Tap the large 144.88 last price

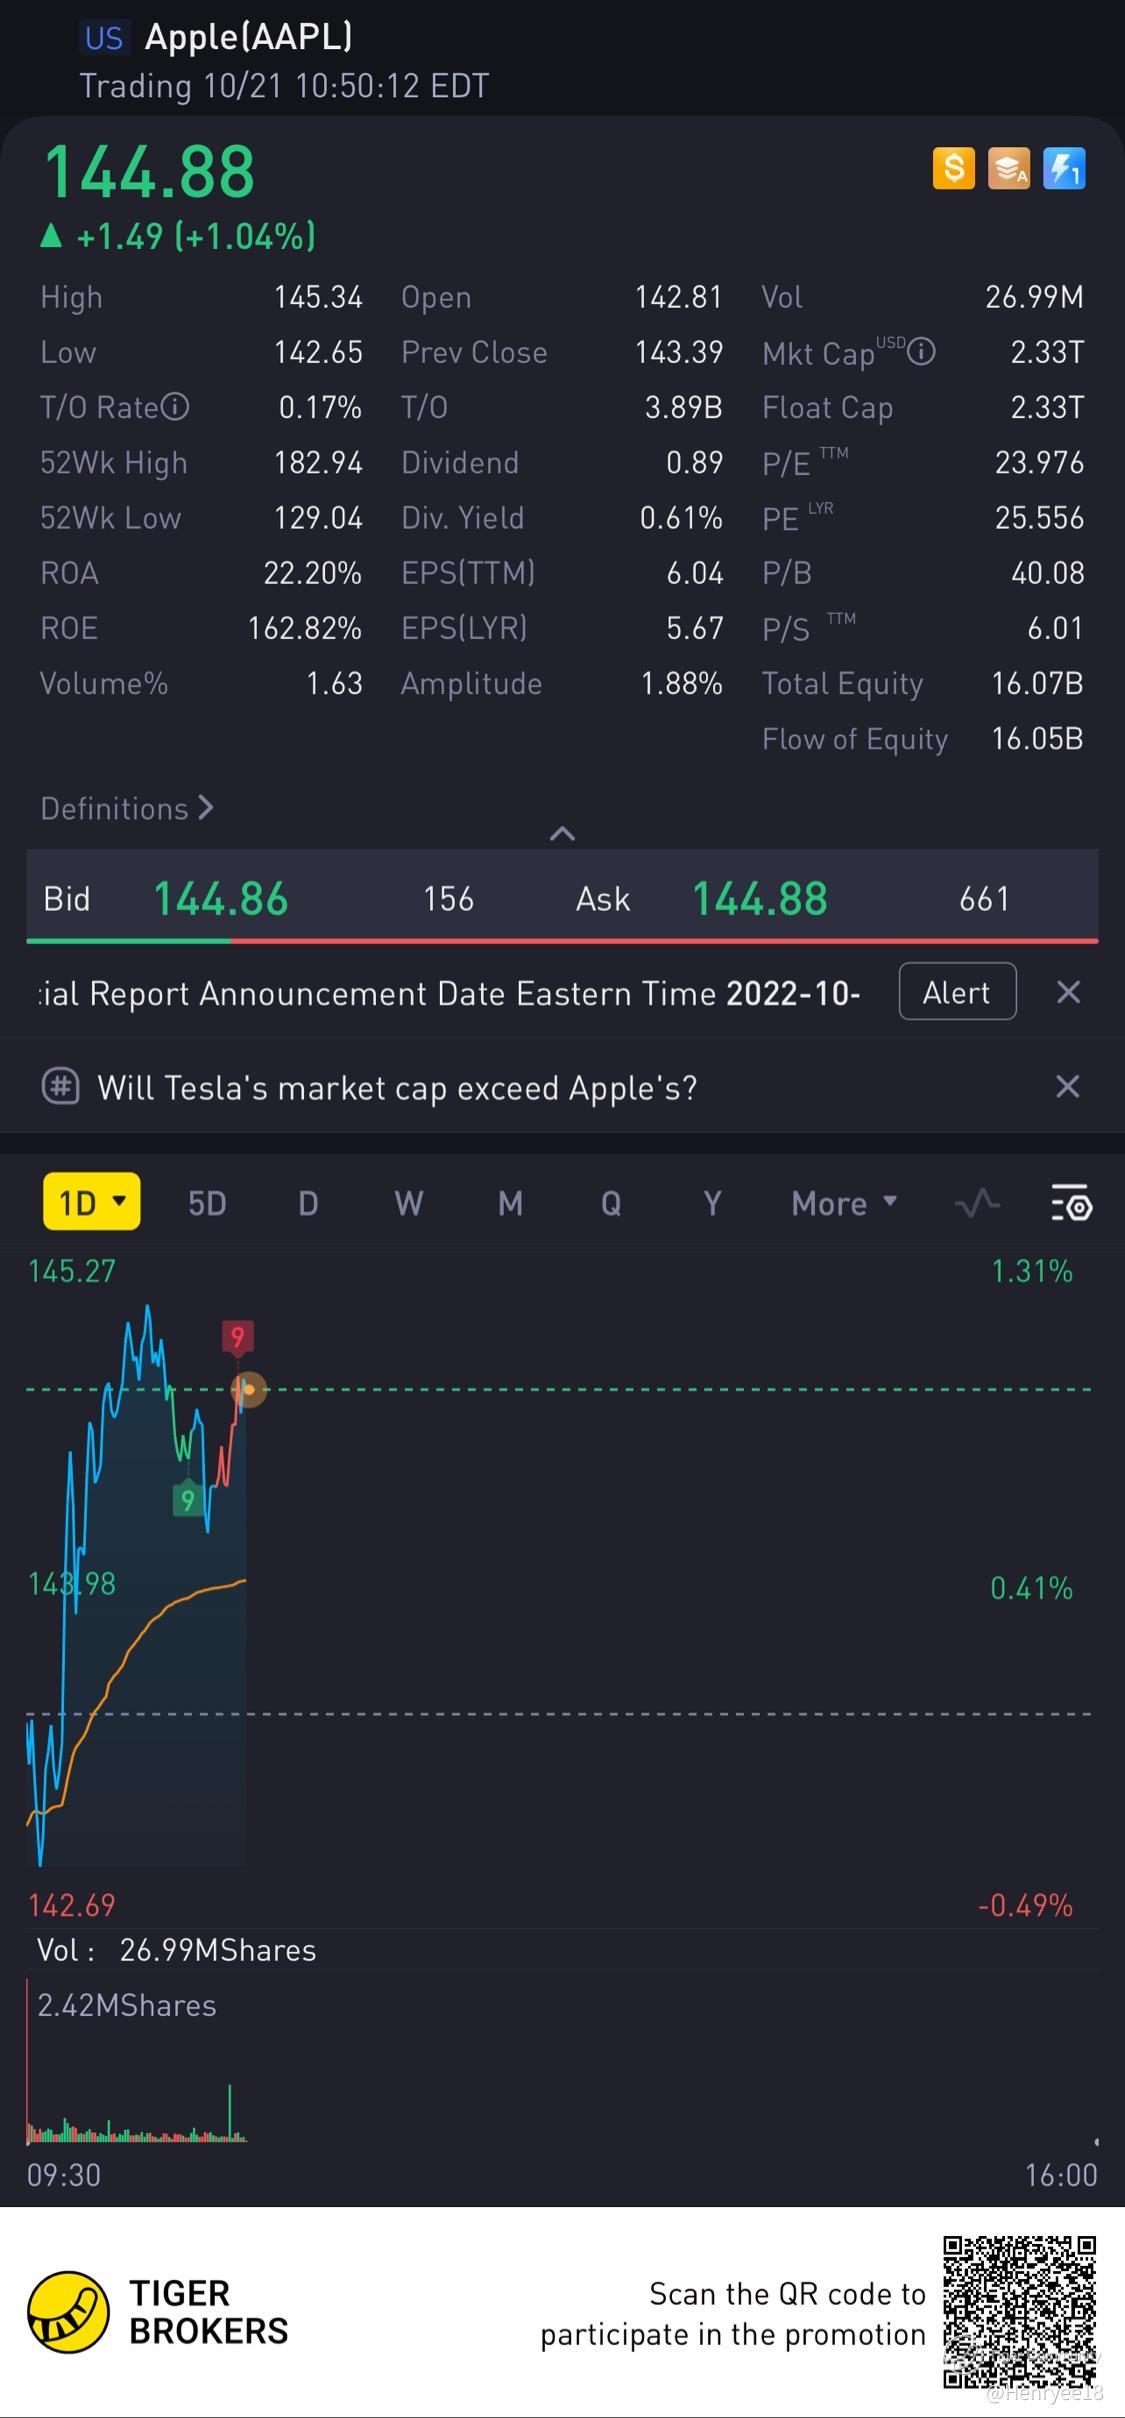[x=150, y=171]
